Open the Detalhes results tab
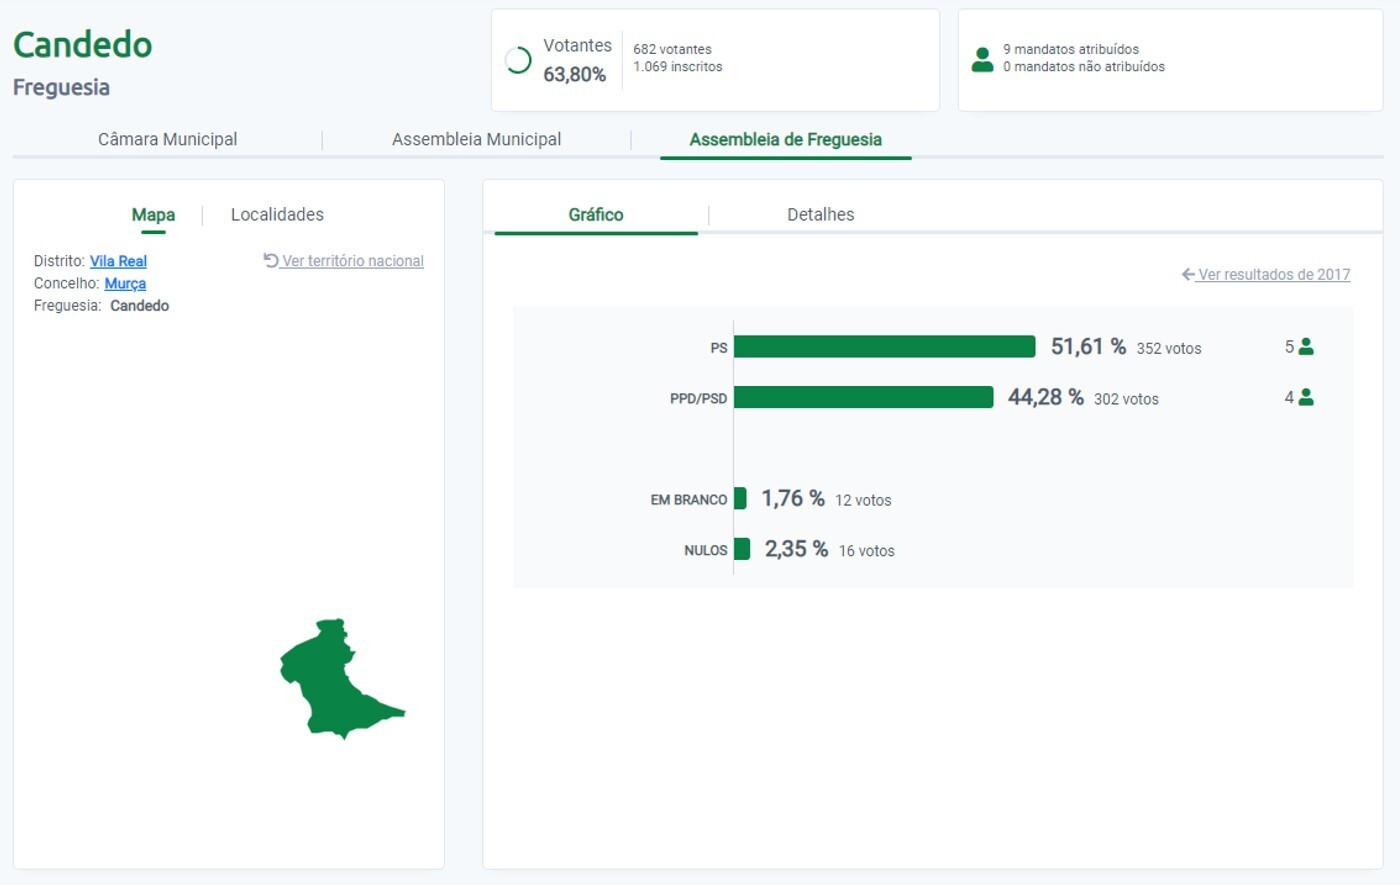 820,214
